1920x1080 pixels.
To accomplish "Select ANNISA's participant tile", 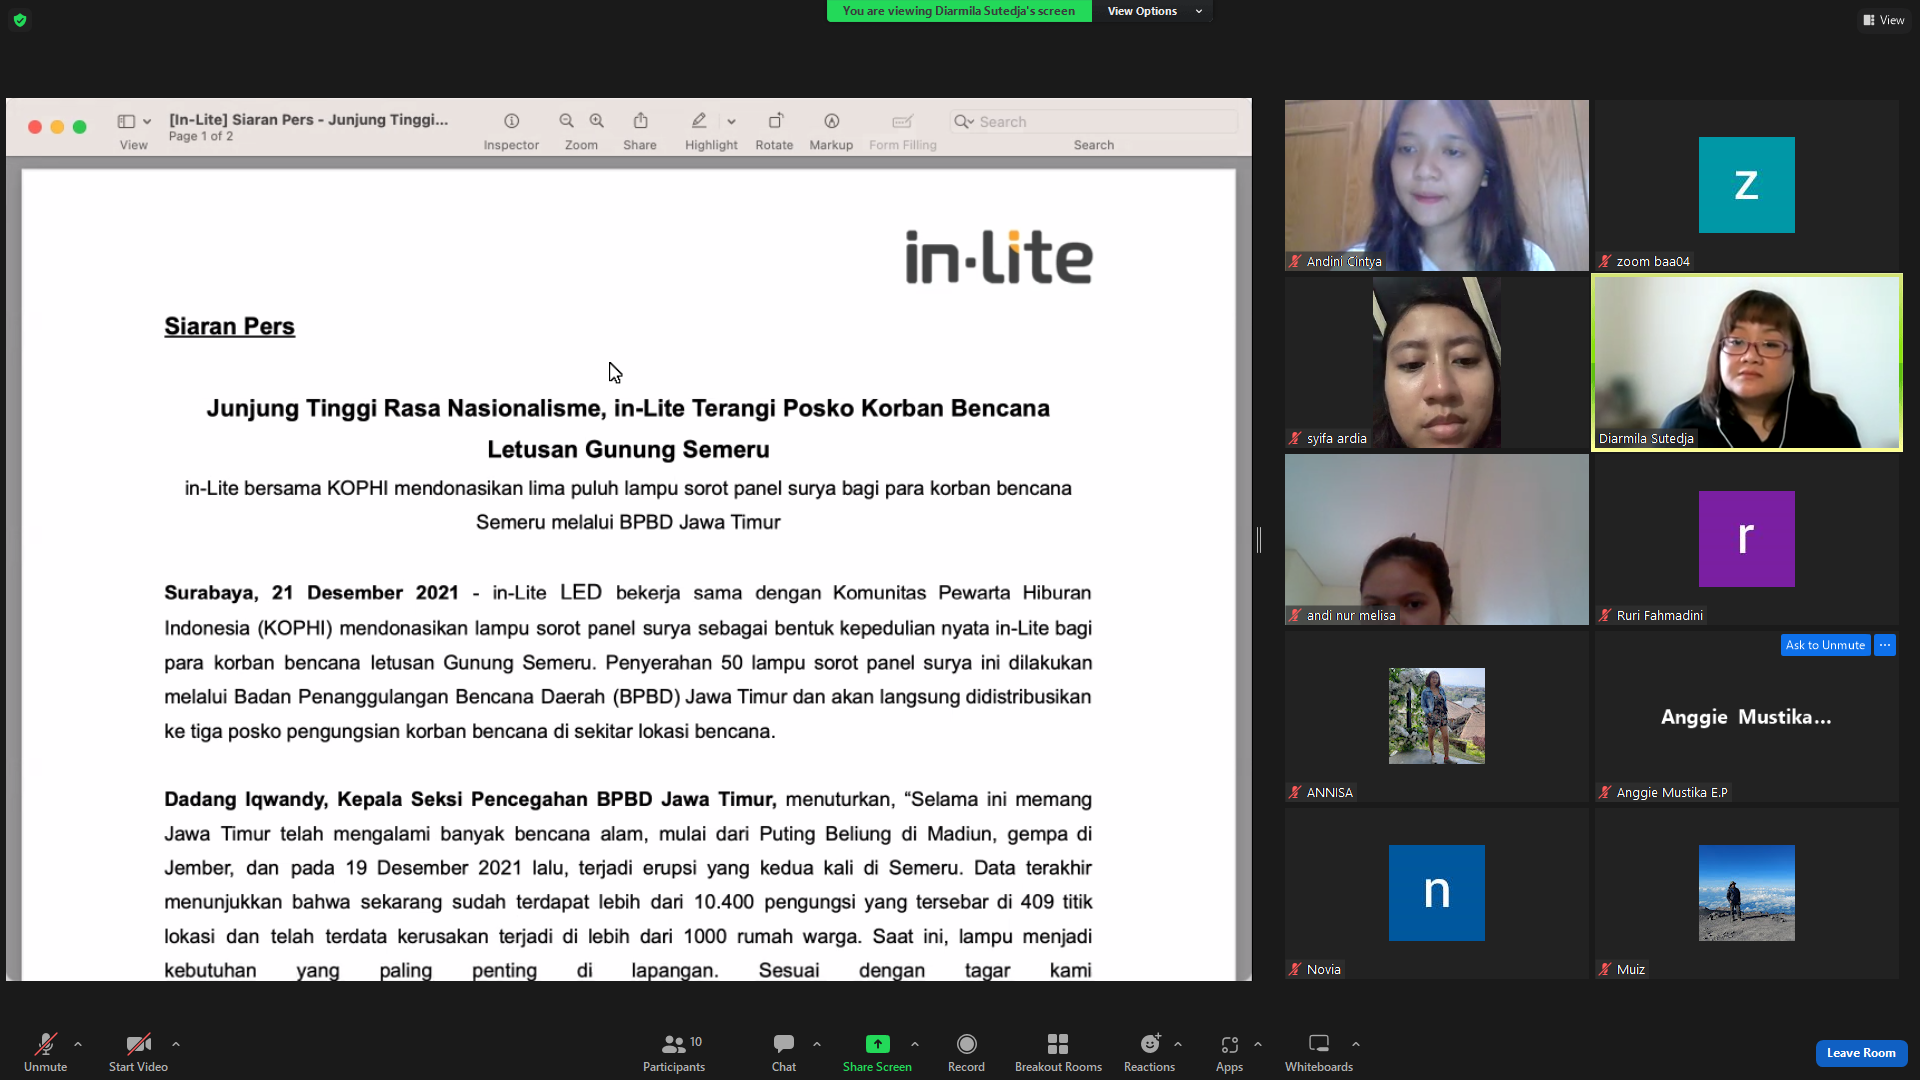I will coord(1436,716).
